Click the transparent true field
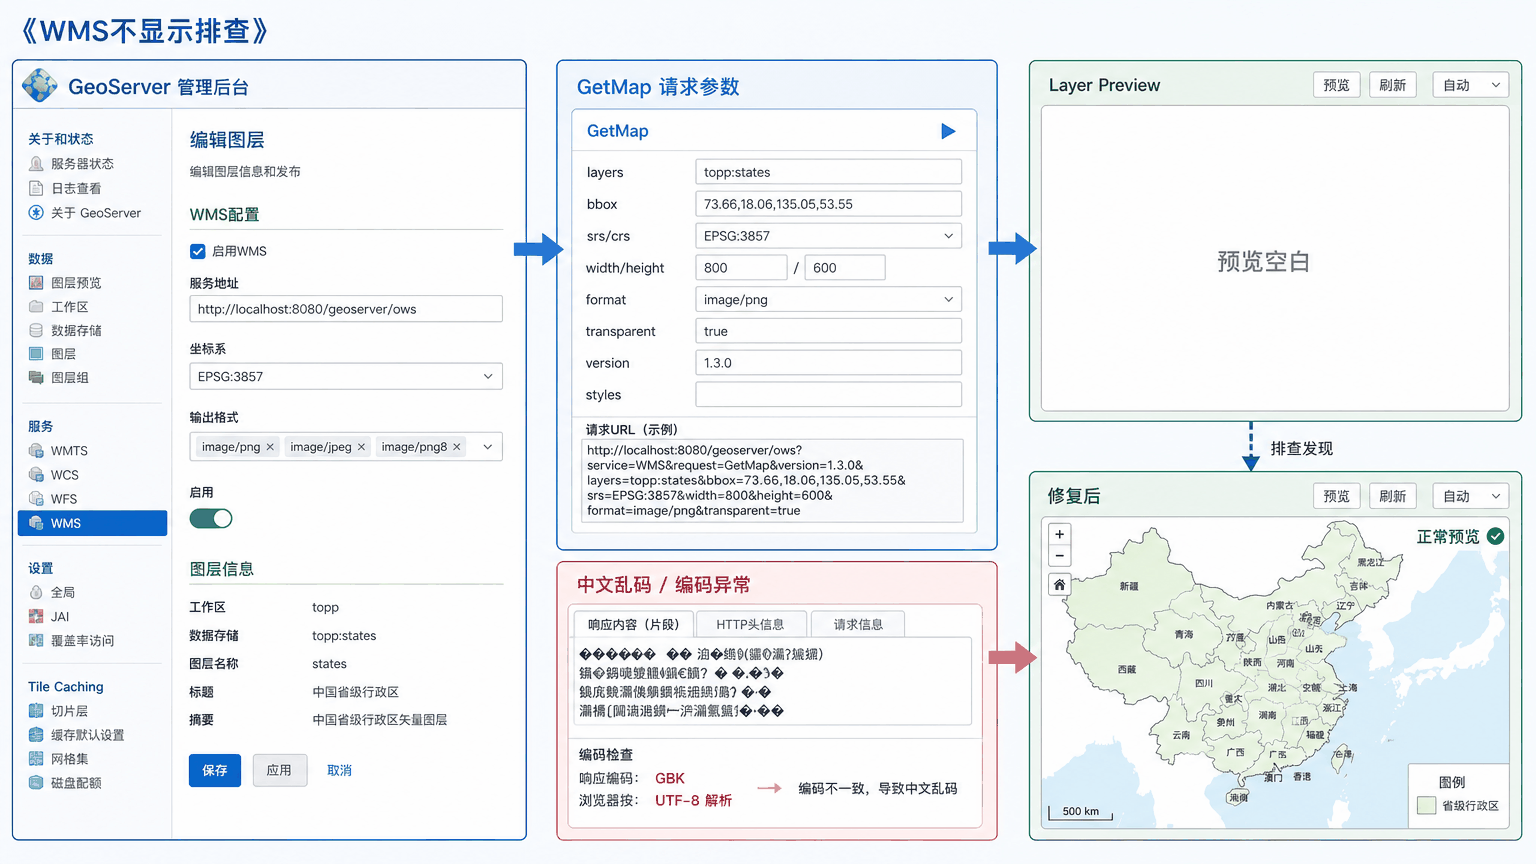Screen dimensions: 1536x864 click(828, 331)
